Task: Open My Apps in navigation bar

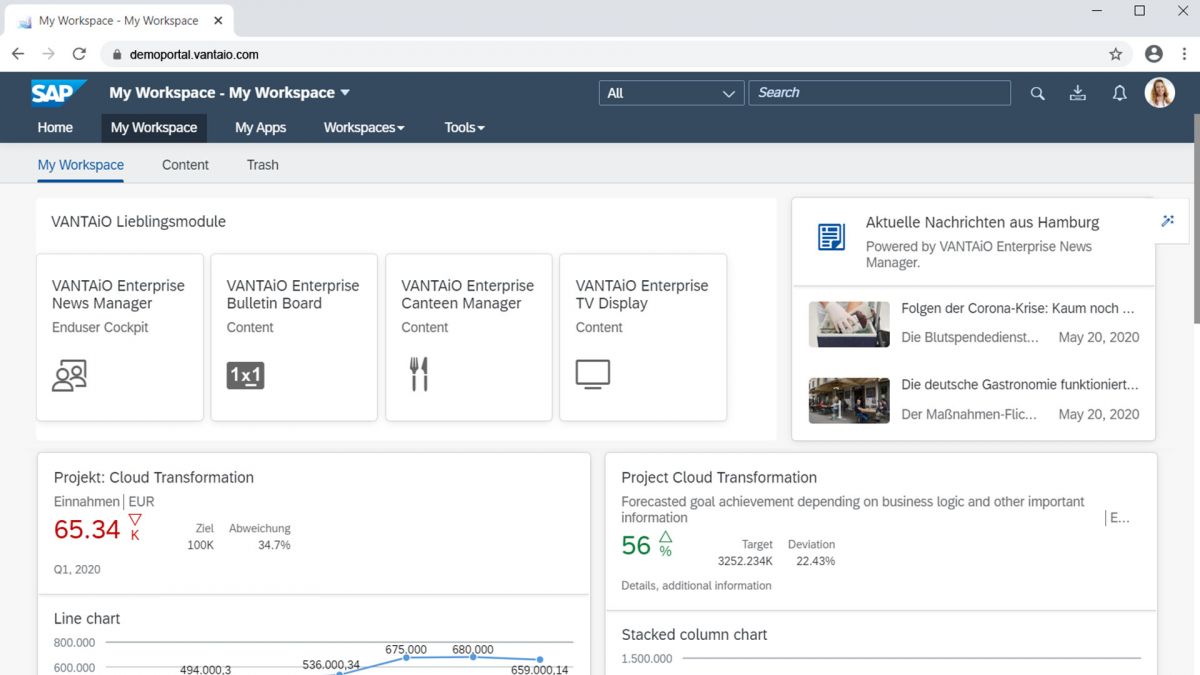Action: 260,127
